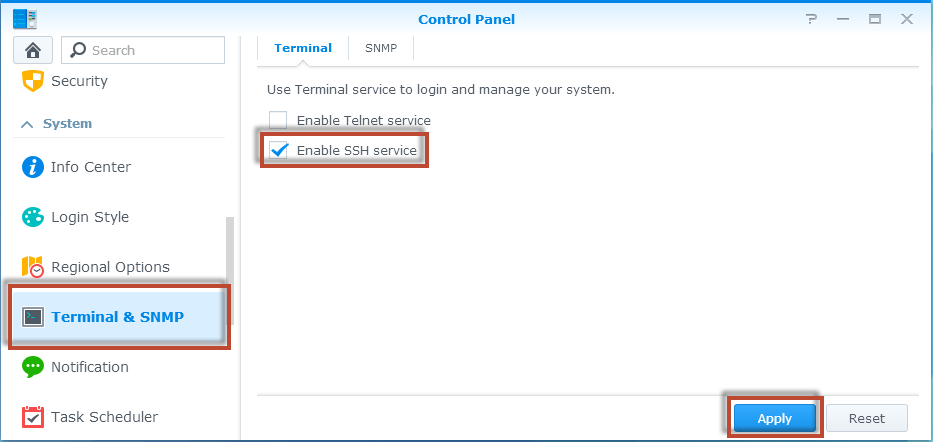
Task: Click the sidebar vertical scrollbar
Action: 230,270
